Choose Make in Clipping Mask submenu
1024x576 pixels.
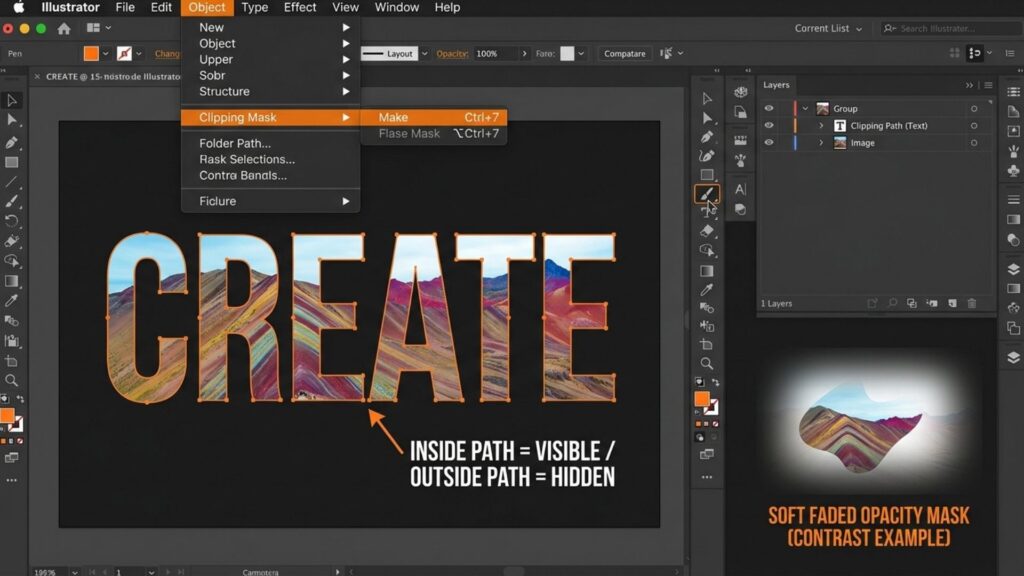coord(434,118)
